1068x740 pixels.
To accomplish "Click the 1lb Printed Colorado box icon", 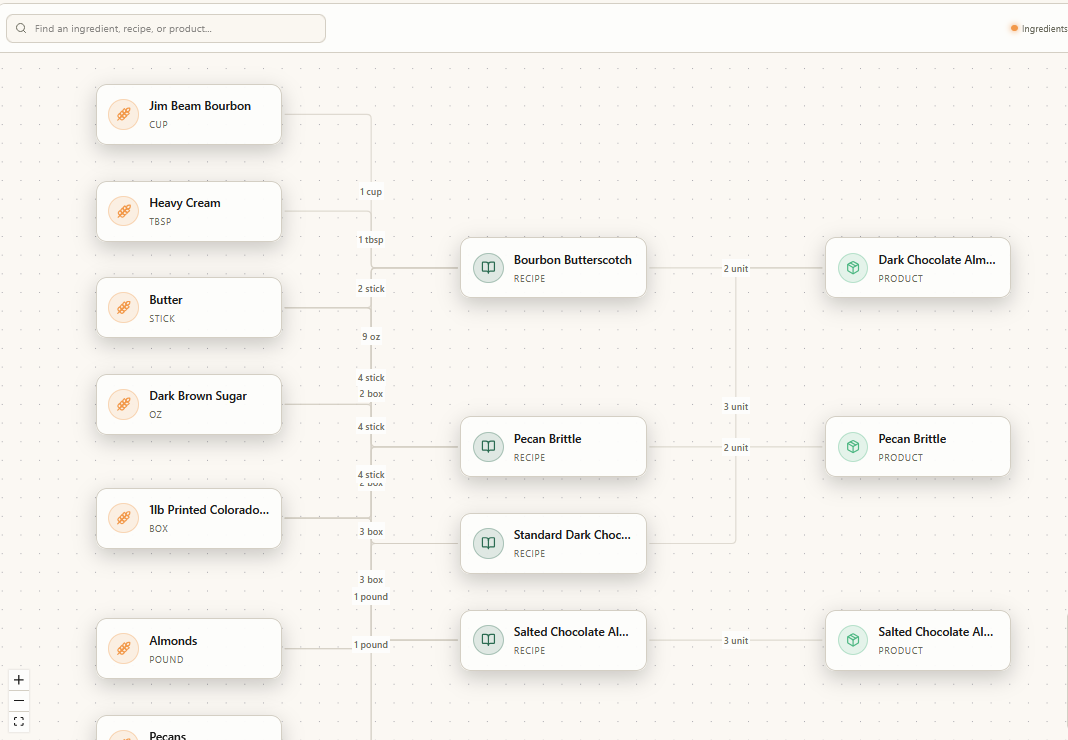I will click(123, 518).
